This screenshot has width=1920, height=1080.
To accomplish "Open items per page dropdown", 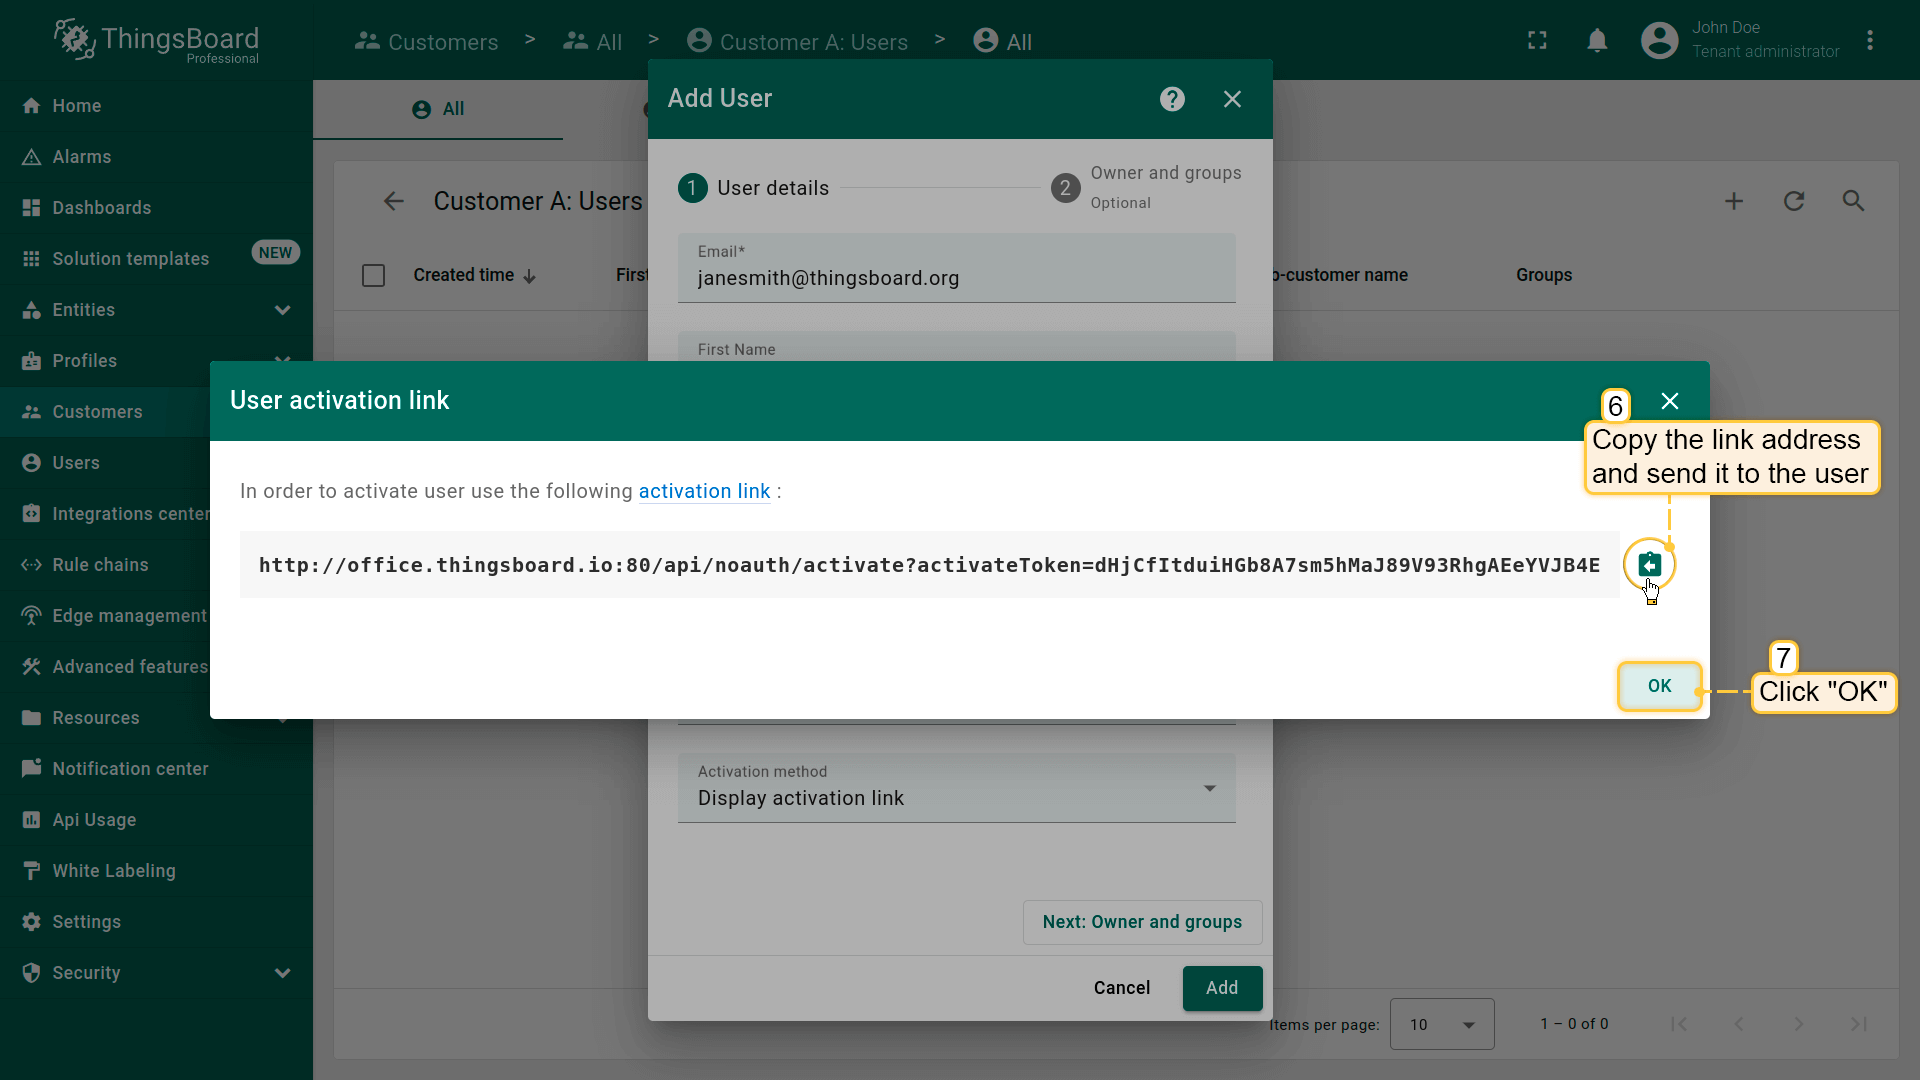I will (1441, 1024).
